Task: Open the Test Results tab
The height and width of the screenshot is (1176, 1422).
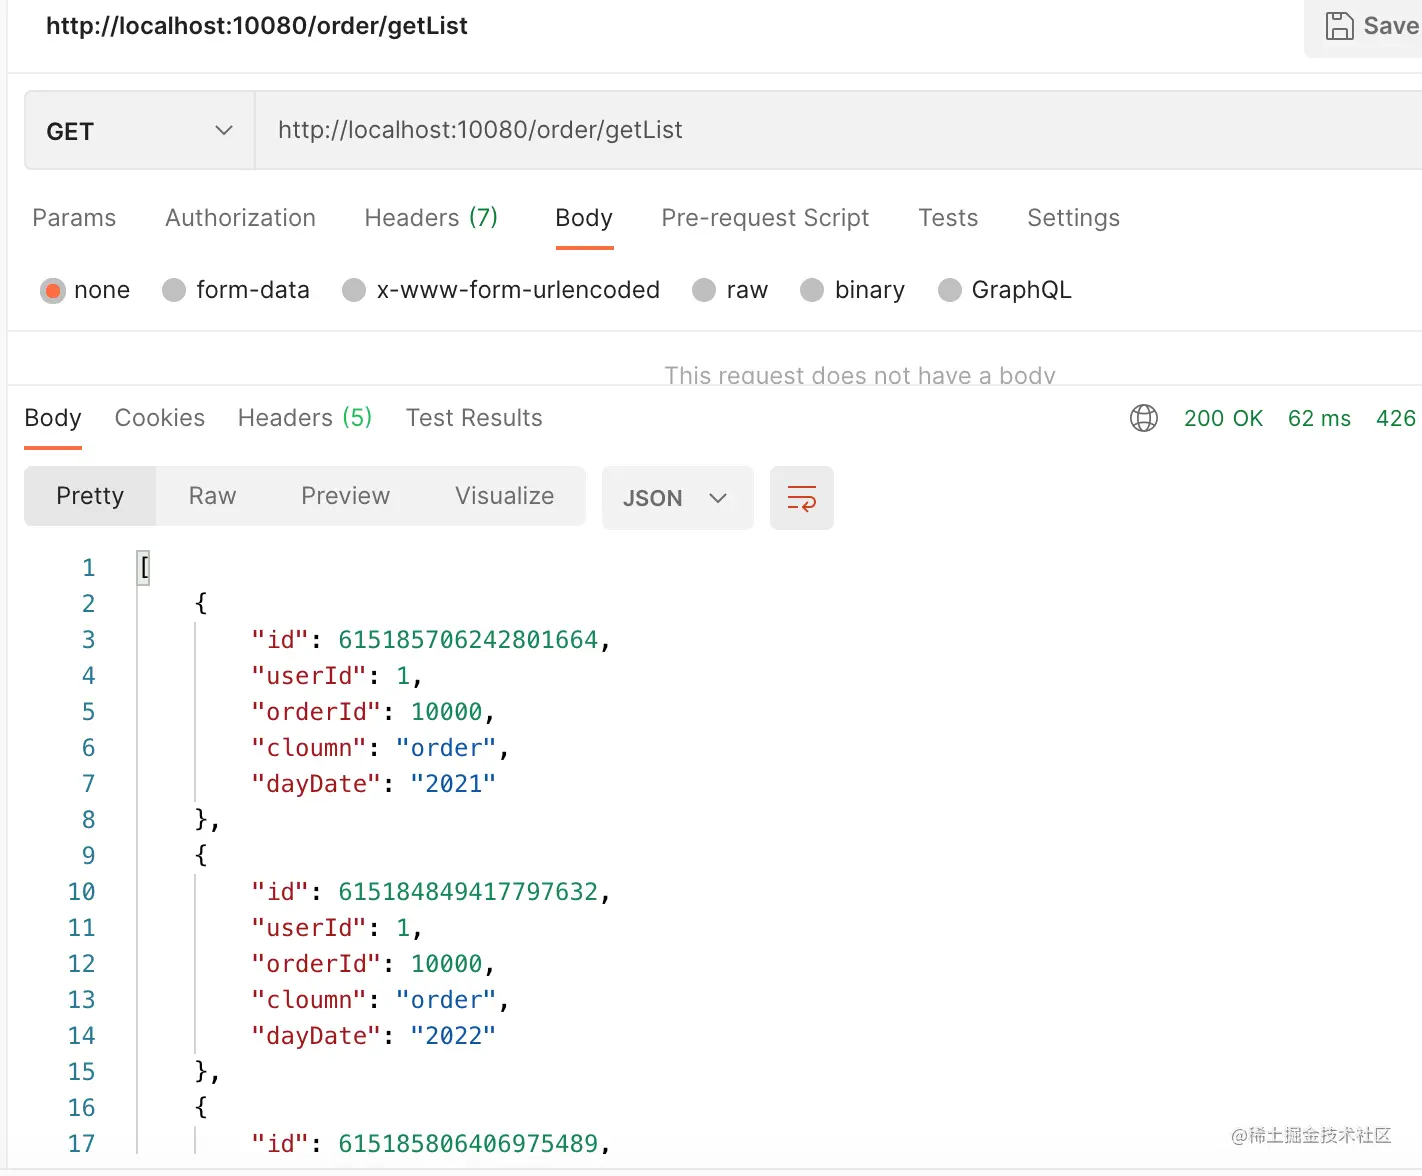Action: (474, 418)
